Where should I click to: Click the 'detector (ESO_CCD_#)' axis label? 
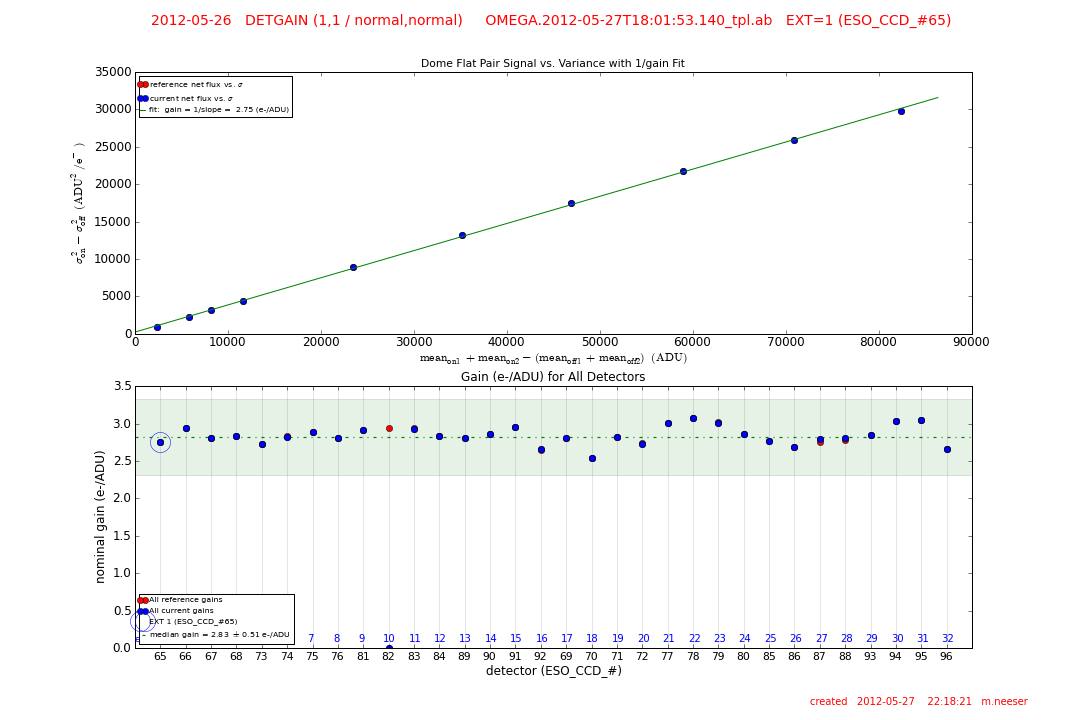[x=553, y=671]
